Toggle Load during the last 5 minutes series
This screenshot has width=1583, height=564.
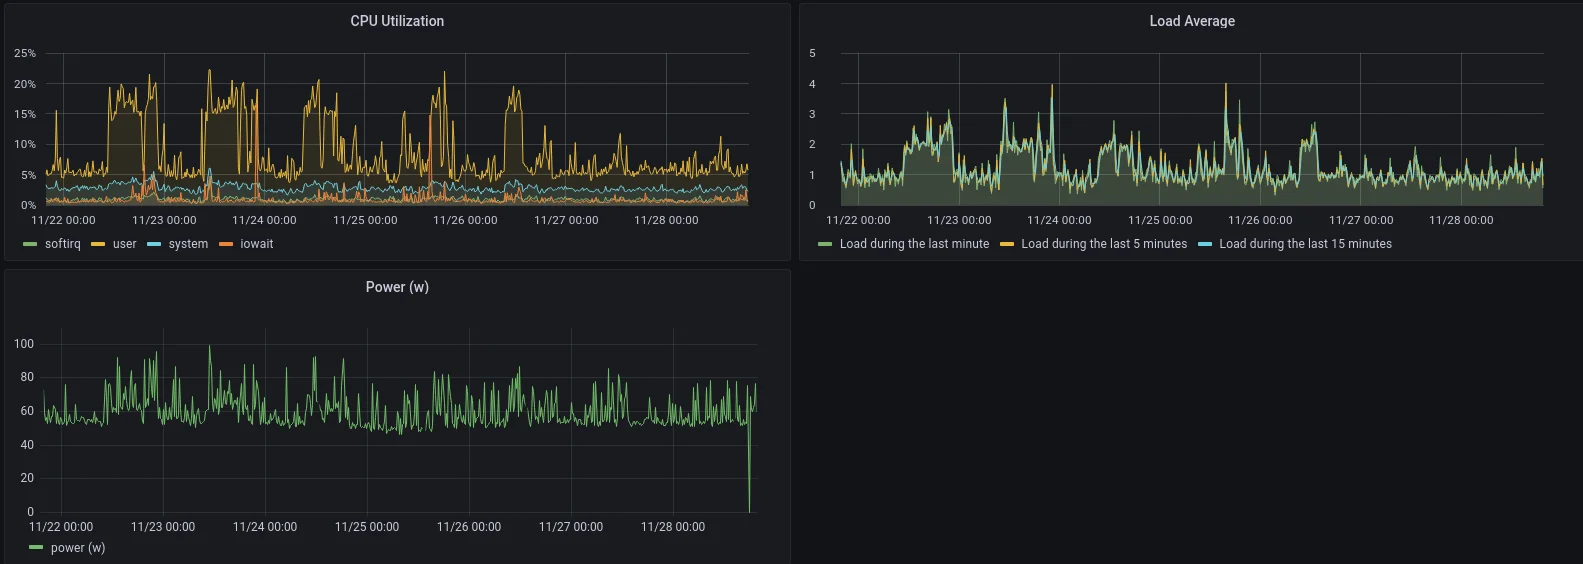click(1104, 244)
